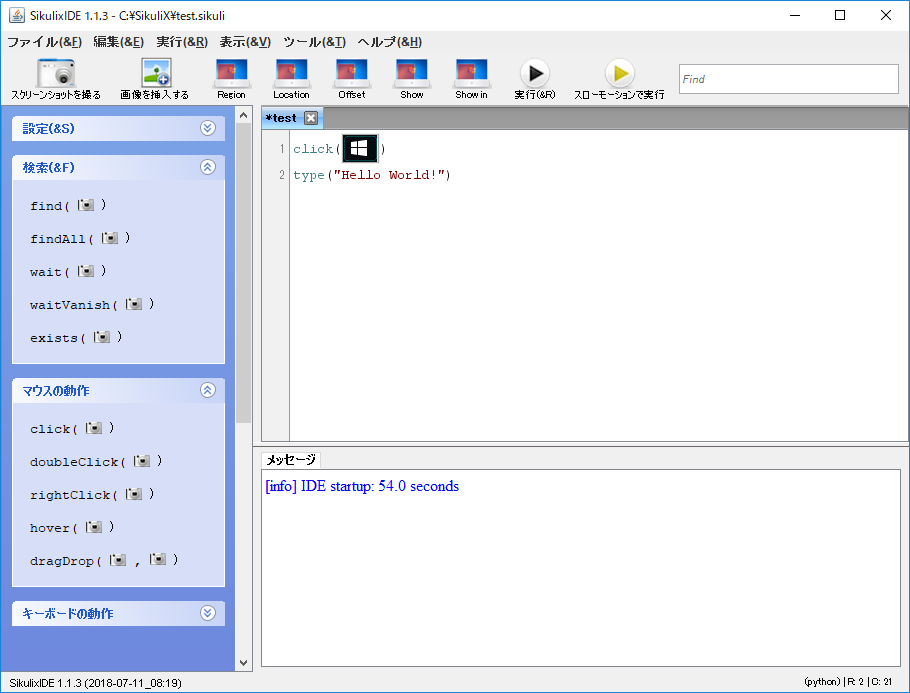Click the insert image toolbar button
Screen dimensions: 910x693
(x=155, y=79)
